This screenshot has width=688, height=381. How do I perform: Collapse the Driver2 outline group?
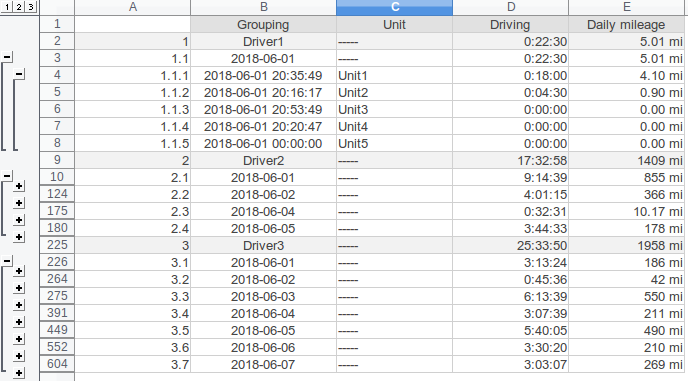[x=7, y=176]
